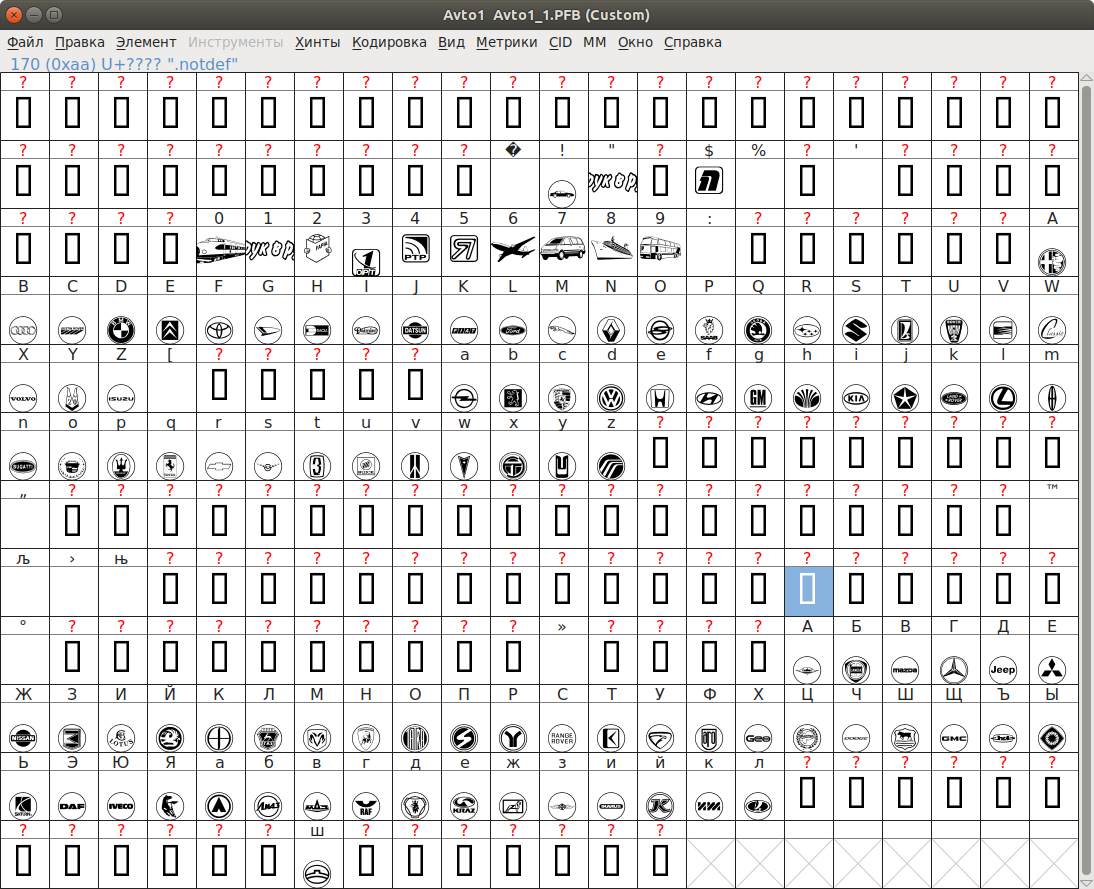Select the logo glyph under dollar sign
1094x889 pixels.
tap(709, 181)
